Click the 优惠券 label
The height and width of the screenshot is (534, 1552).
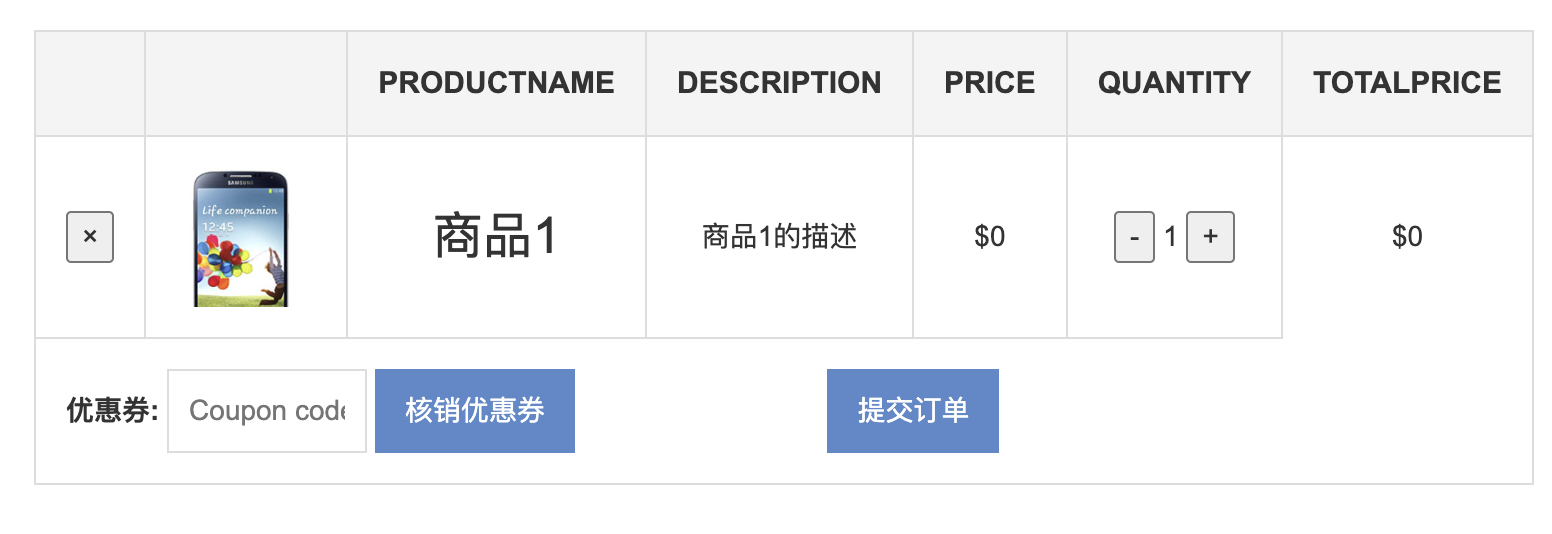click(x=112, y=411)
